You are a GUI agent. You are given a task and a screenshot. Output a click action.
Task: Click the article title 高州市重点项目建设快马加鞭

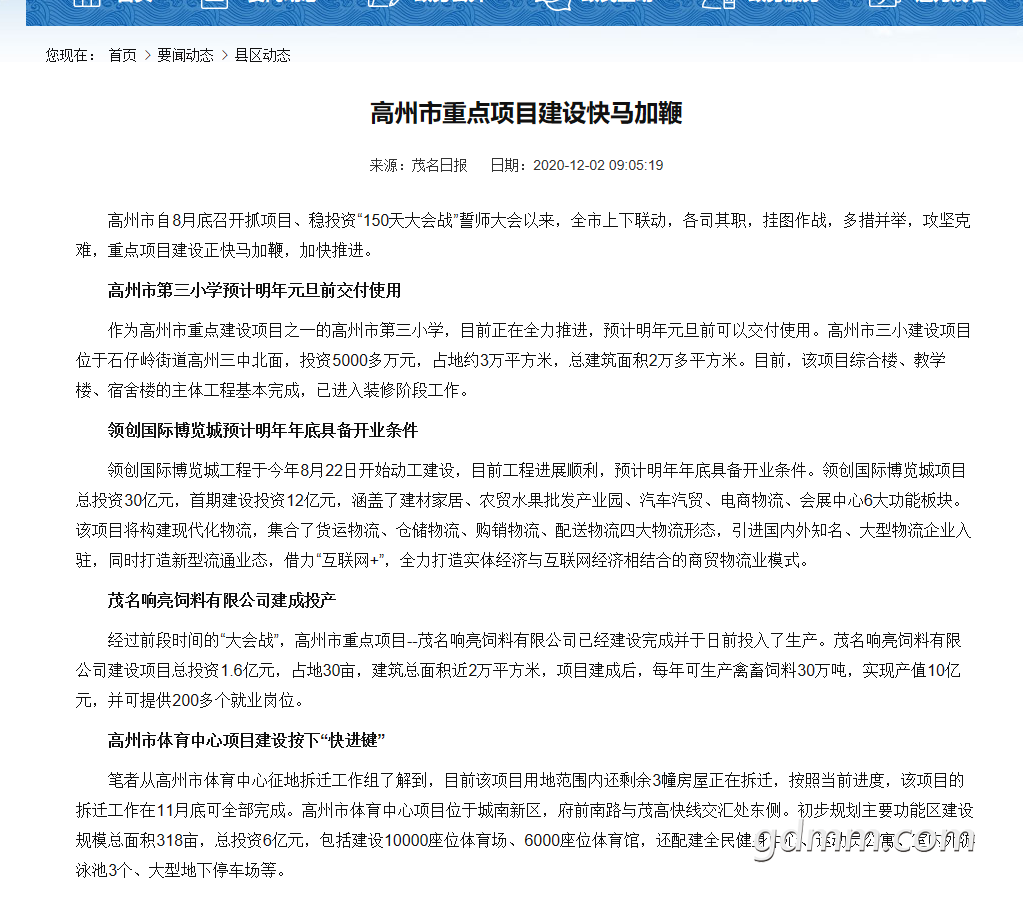tap(527, 114)
